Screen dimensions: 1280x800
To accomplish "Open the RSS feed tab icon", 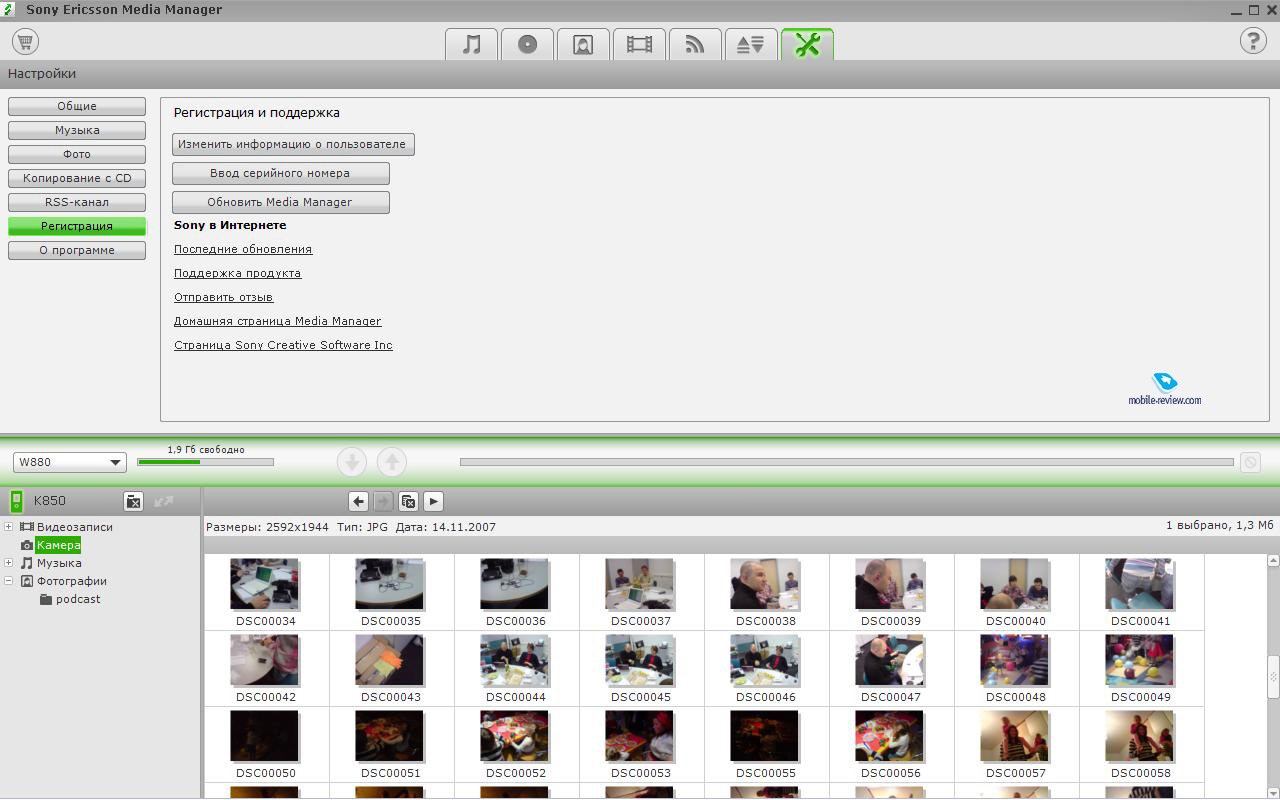I will [695, 44].
